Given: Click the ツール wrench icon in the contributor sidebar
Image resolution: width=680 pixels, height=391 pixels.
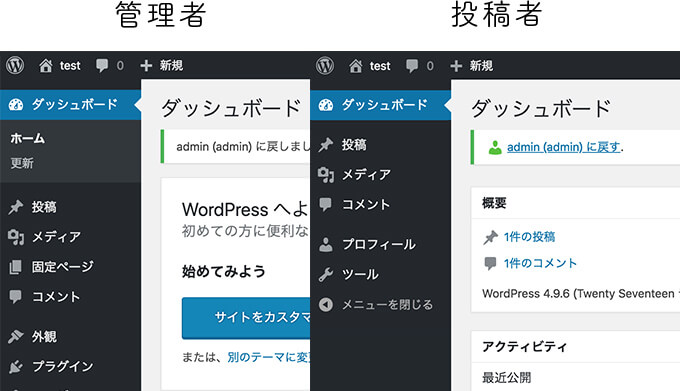Looking at the screenshot, I should coord(326,274).
